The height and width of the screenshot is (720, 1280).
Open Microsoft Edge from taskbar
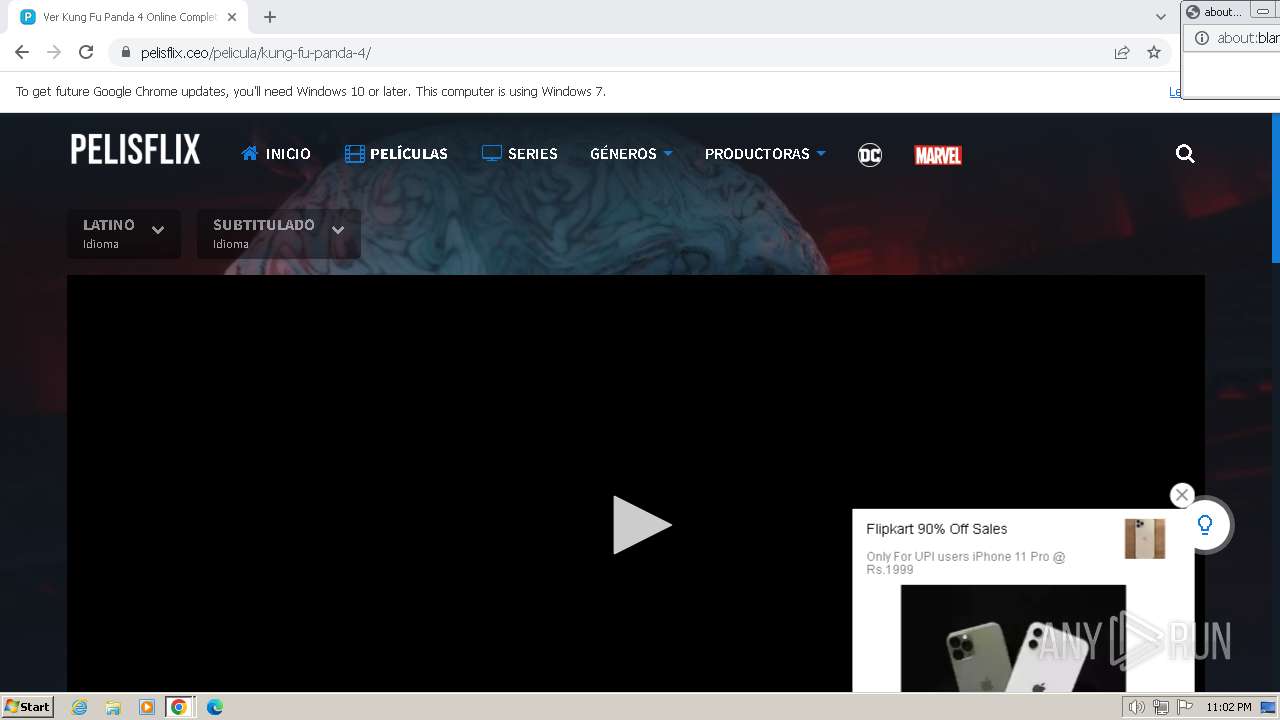(214, 707)
